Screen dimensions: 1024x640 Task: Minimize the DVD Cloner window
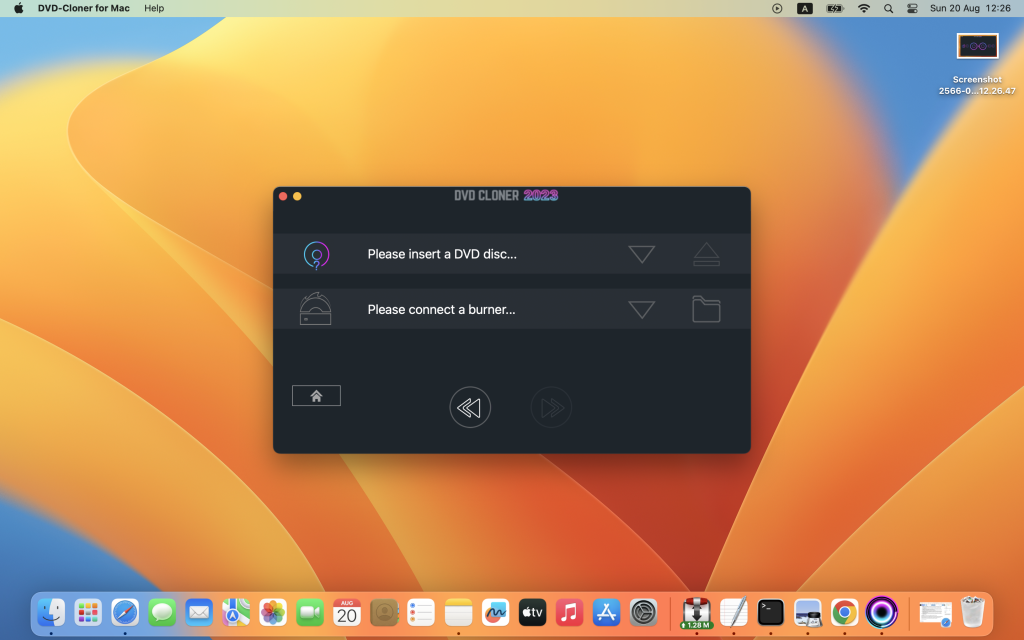(297, 196)
